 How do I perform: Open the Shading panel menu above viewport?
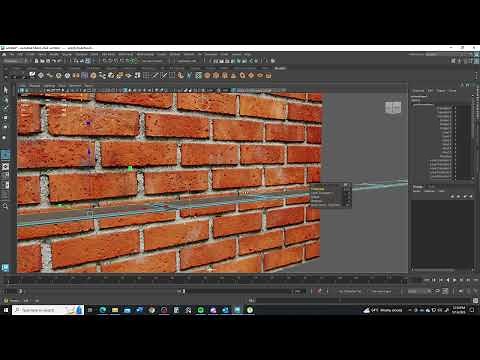[35, 86]
